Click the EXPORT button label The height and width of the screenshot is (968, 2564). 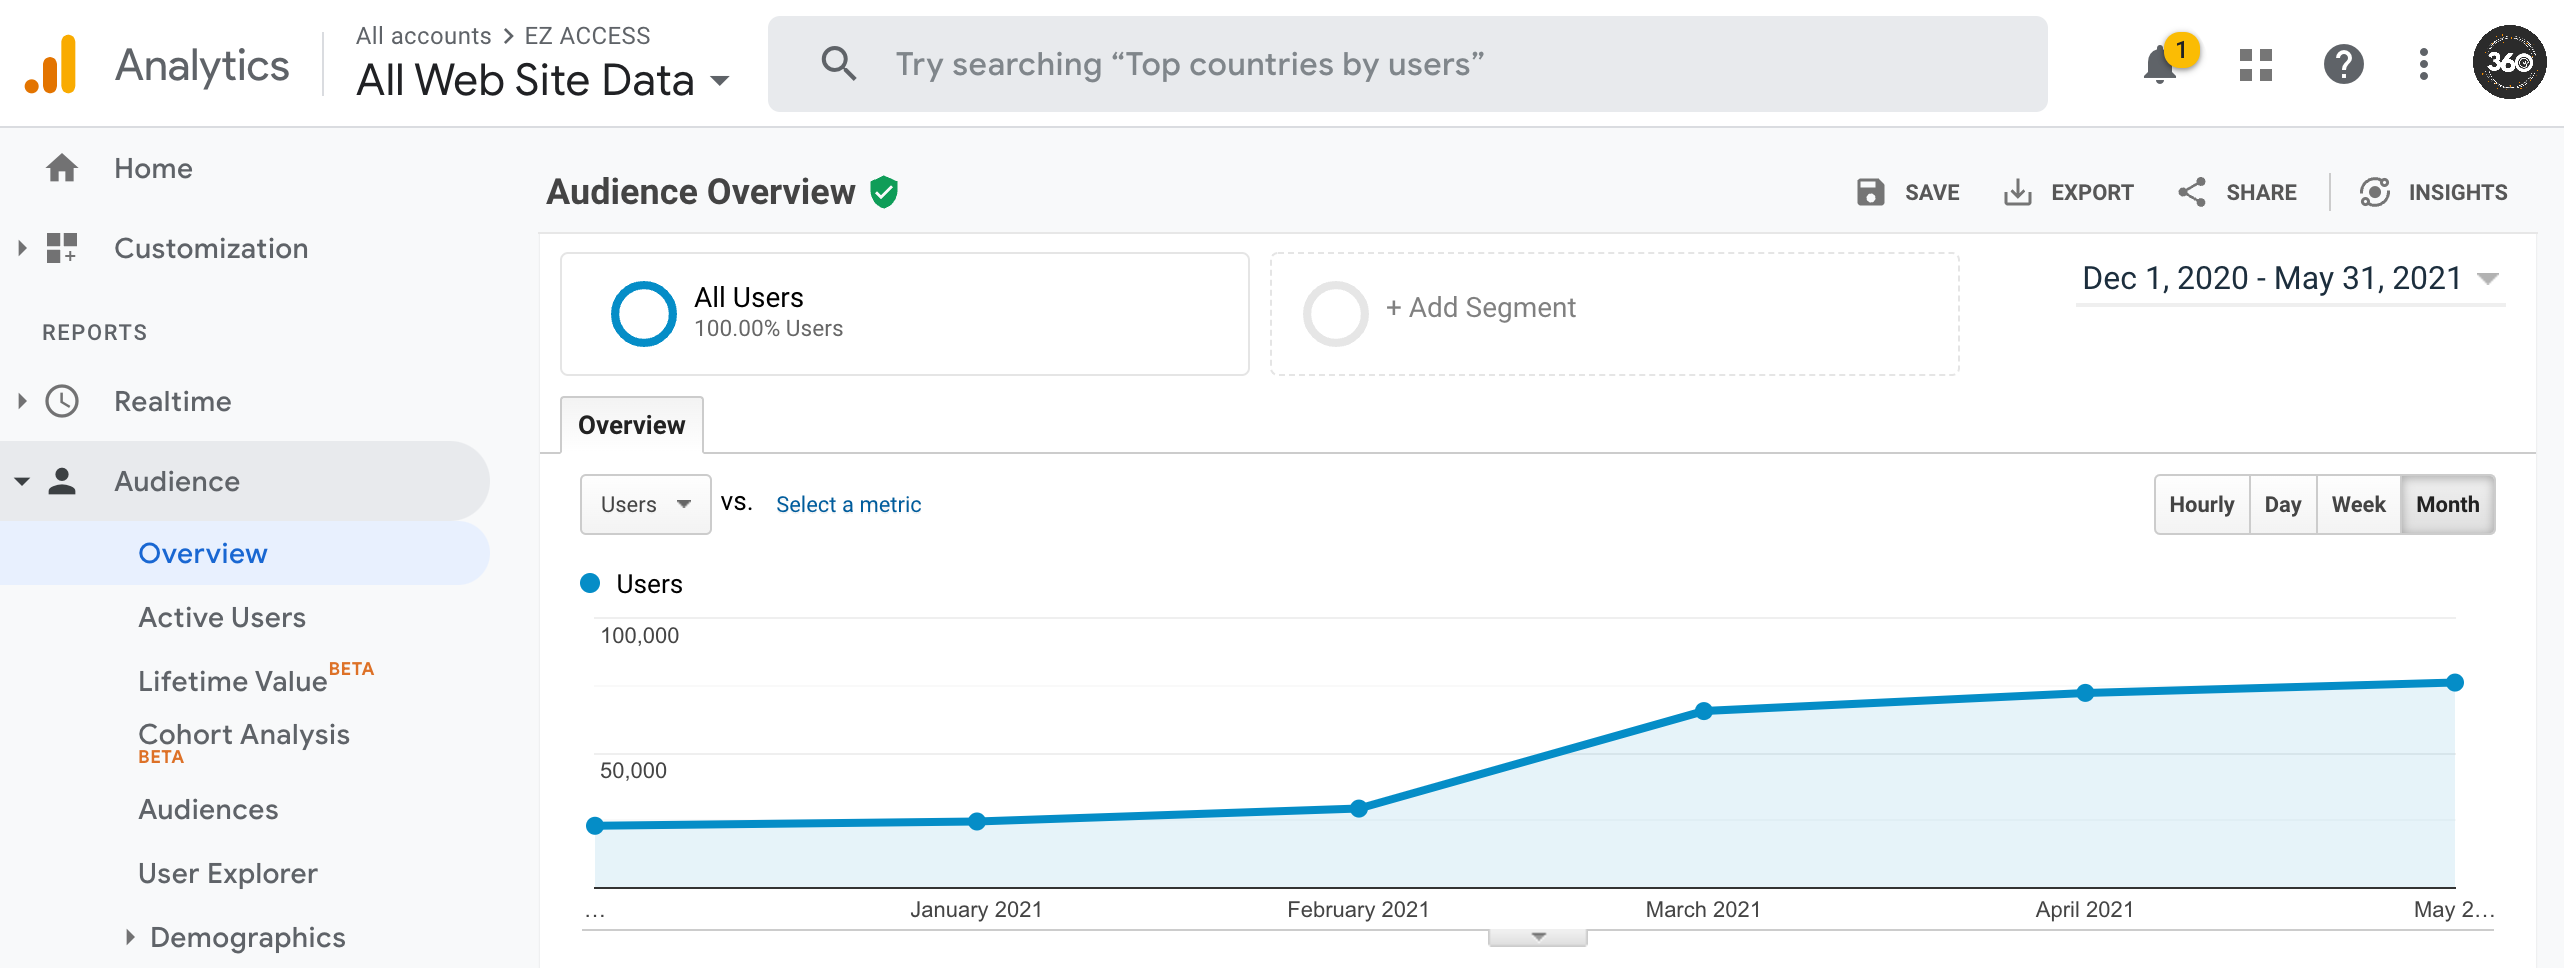2092,192
